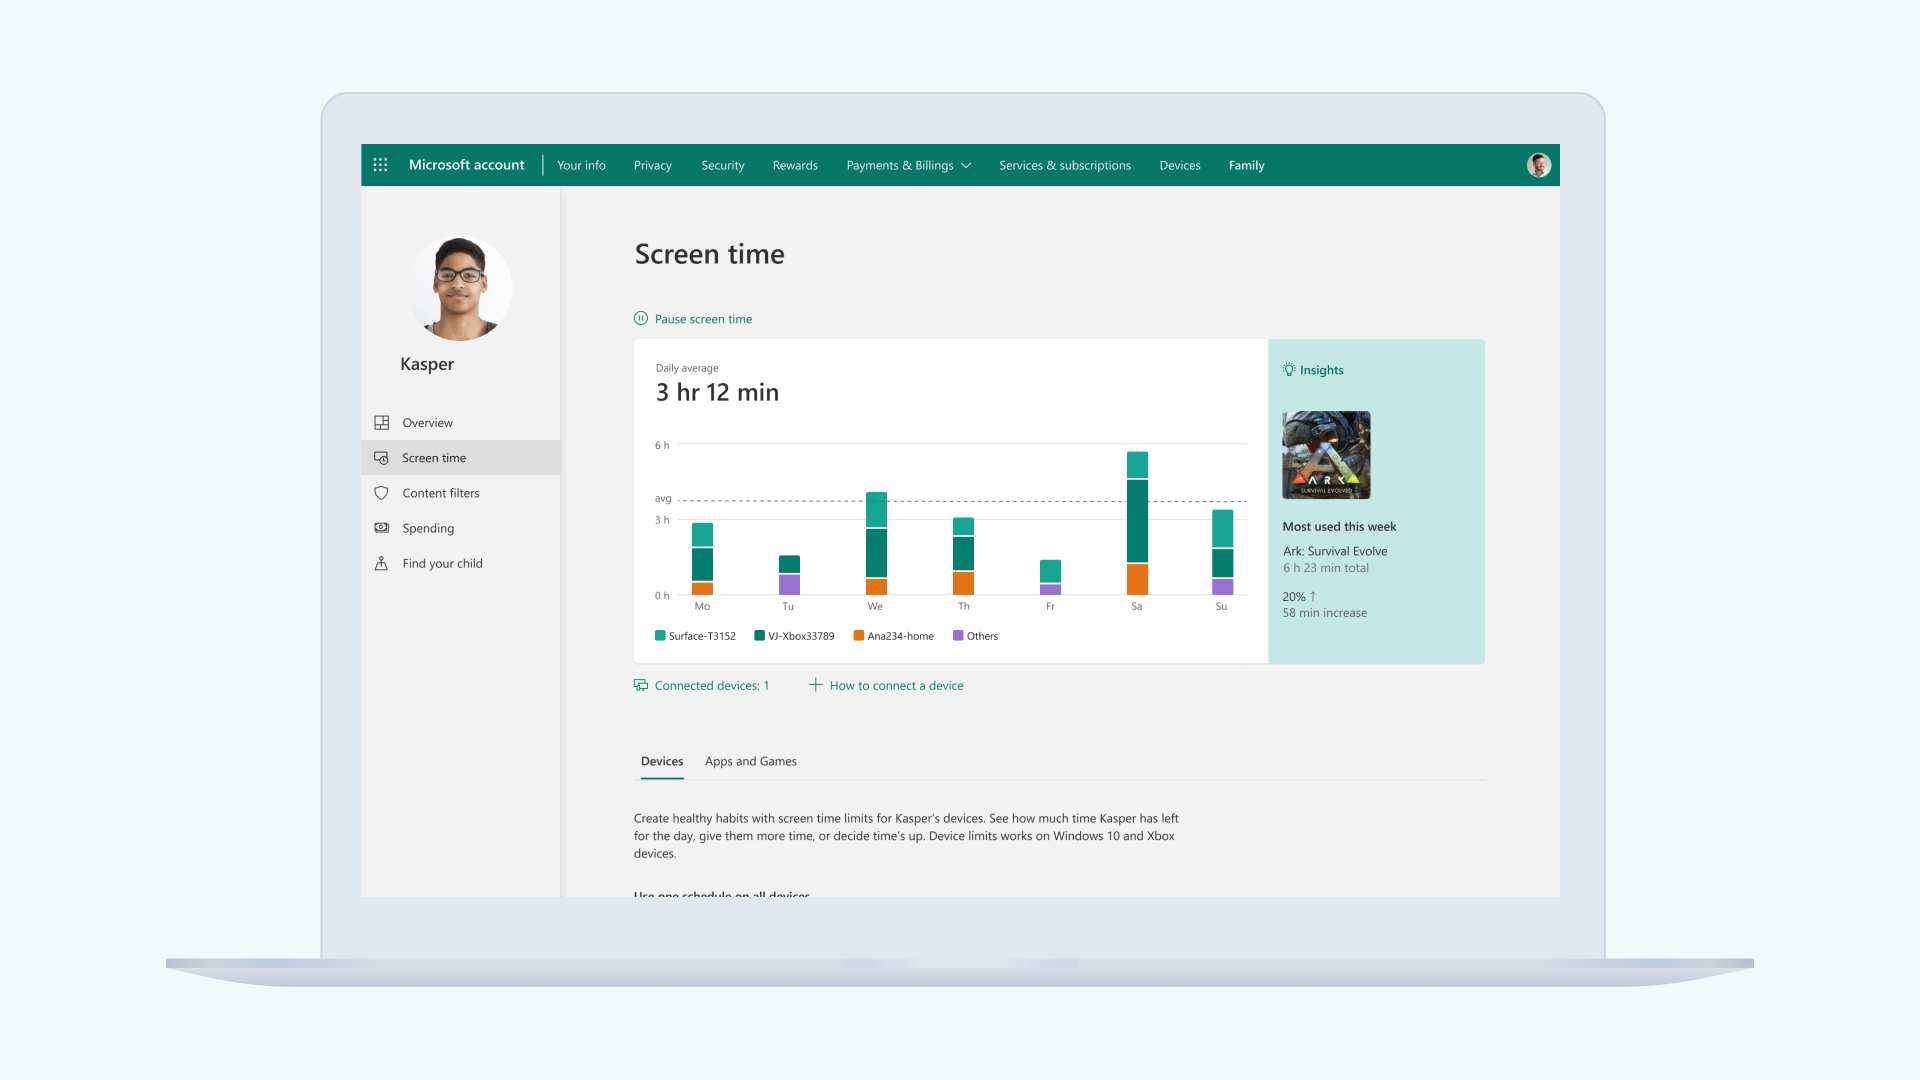Click the Pause screen time icon
This screenshot has width=1920, height=1080.
coord(641,319)
